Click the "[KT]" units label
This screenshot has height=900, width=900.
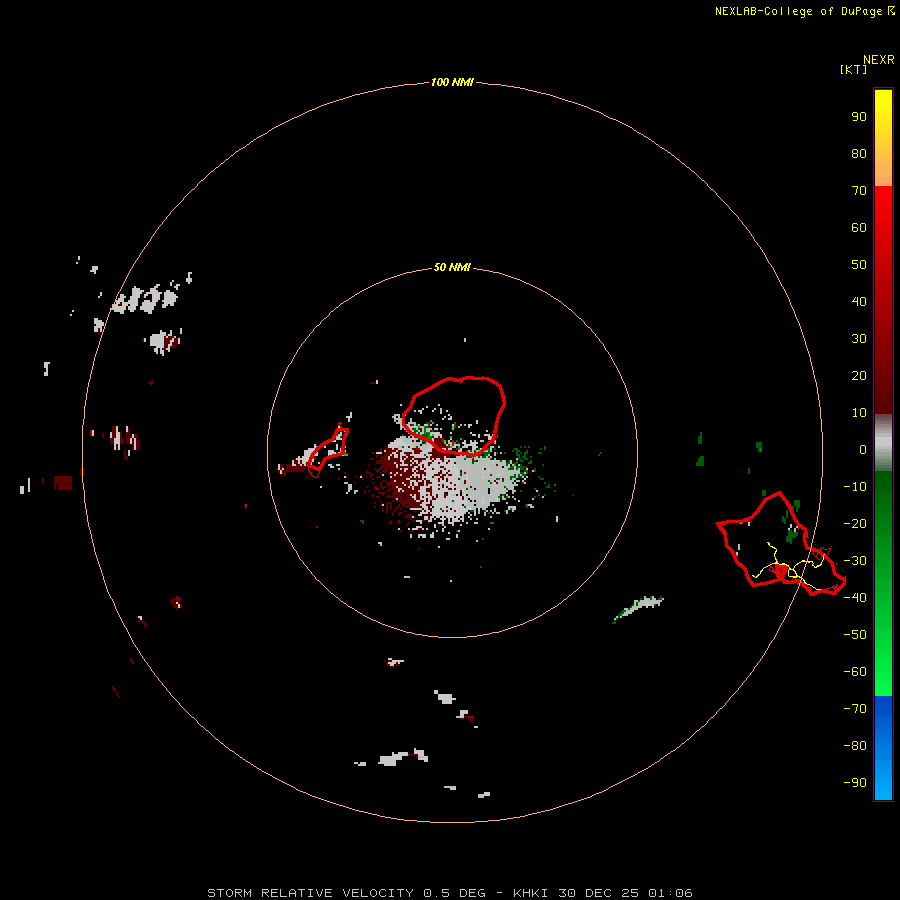click(x=854, y=69)
